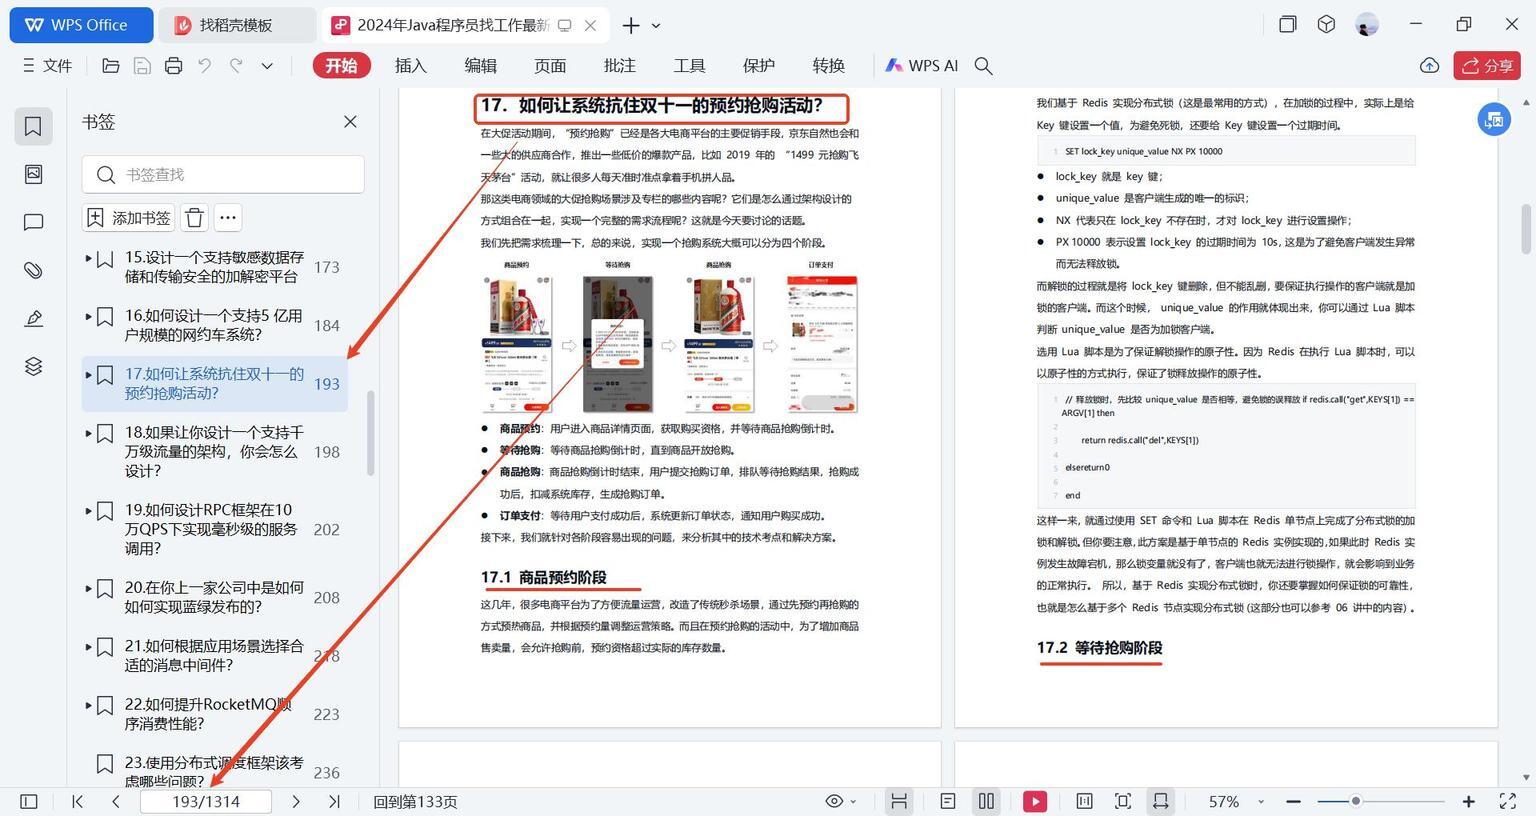
Task: Switch to the 工具 ribbon tab
Action: [689, 66]
